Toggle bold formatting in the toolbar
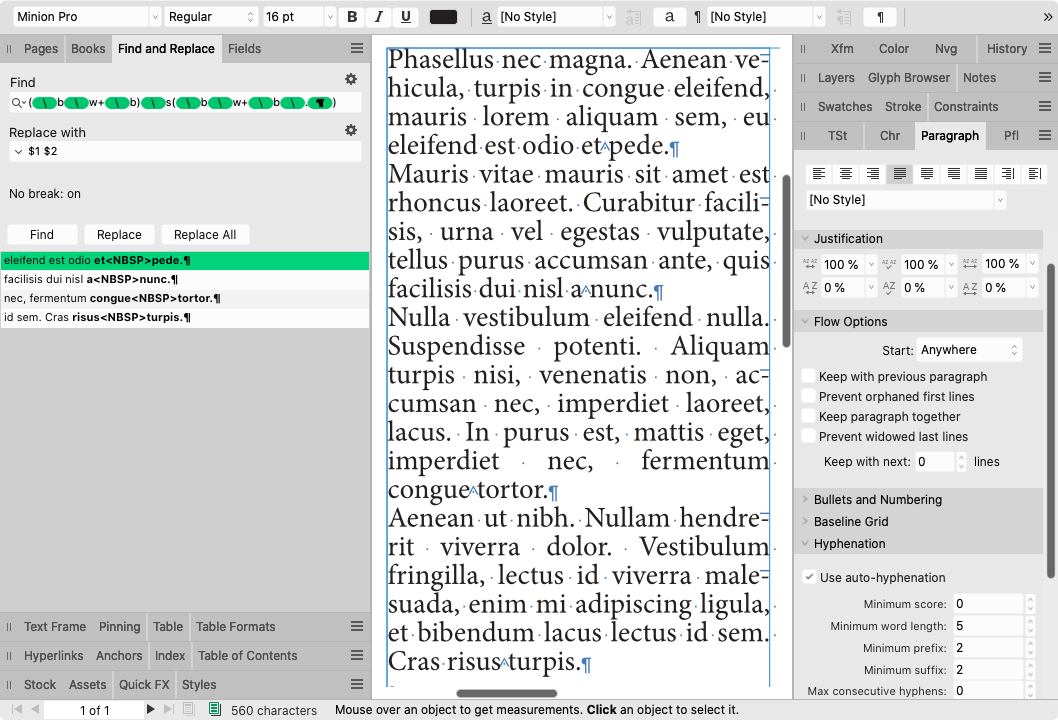The image size is (1058, 720). tap(351, 16)
